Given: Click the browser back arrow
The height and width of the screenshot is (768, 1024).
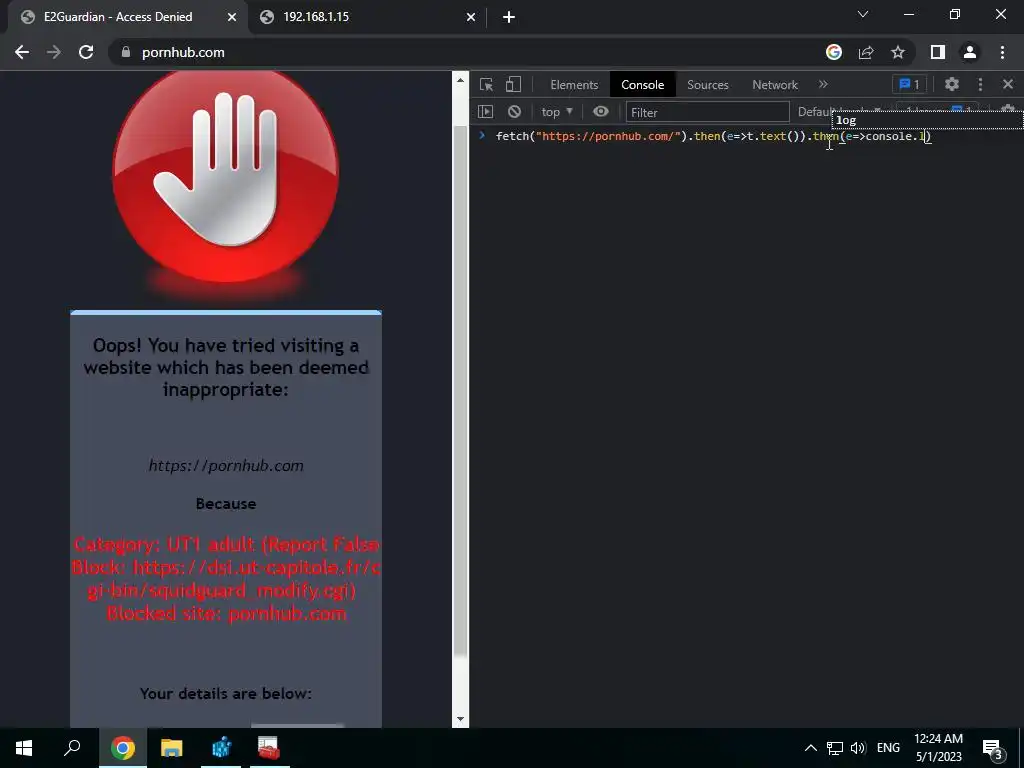Looking at the screenshot, I should (22, 52).
